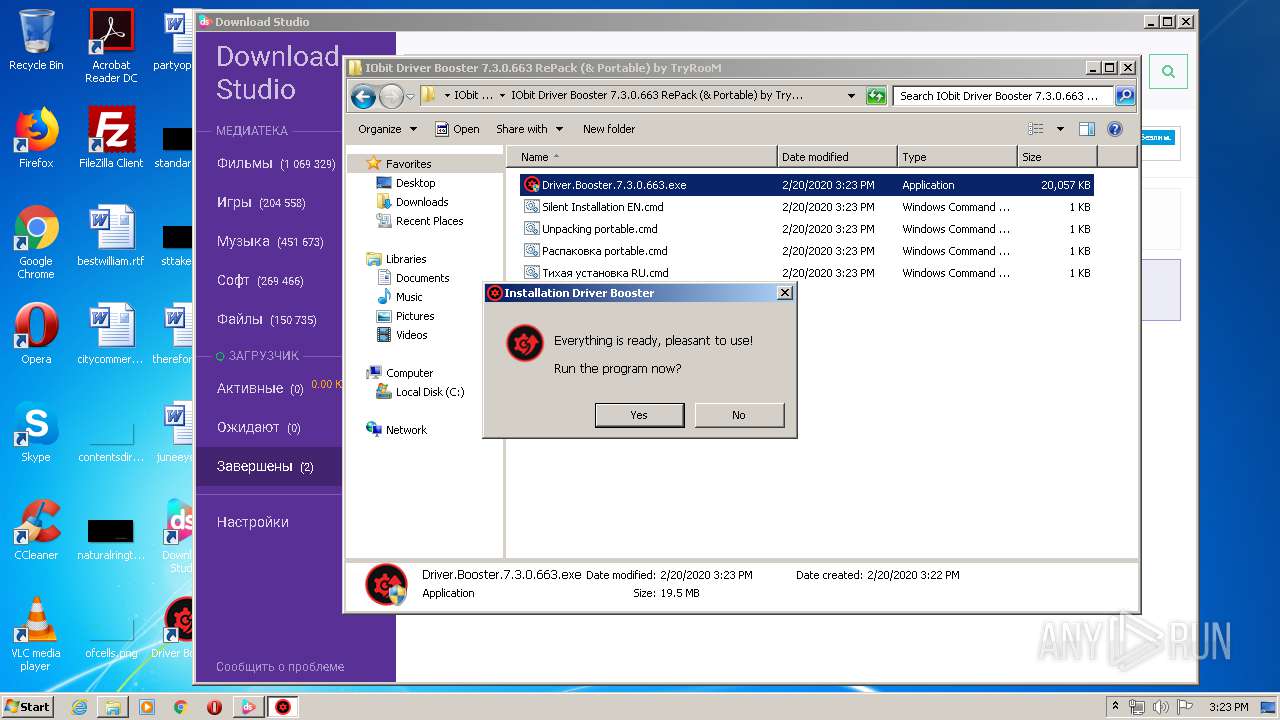Show Завершены downloads in Download Studio
Screen dimensions: 1280x720
(x=265, y=466)
